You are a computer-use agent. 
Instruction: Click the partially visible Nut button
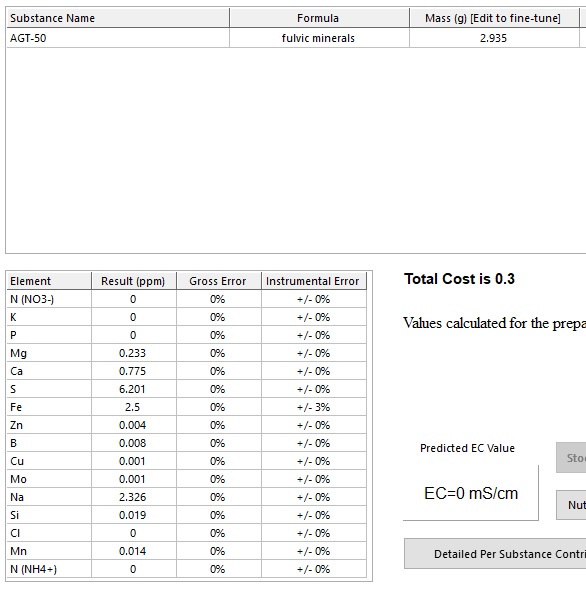point(571,505)
